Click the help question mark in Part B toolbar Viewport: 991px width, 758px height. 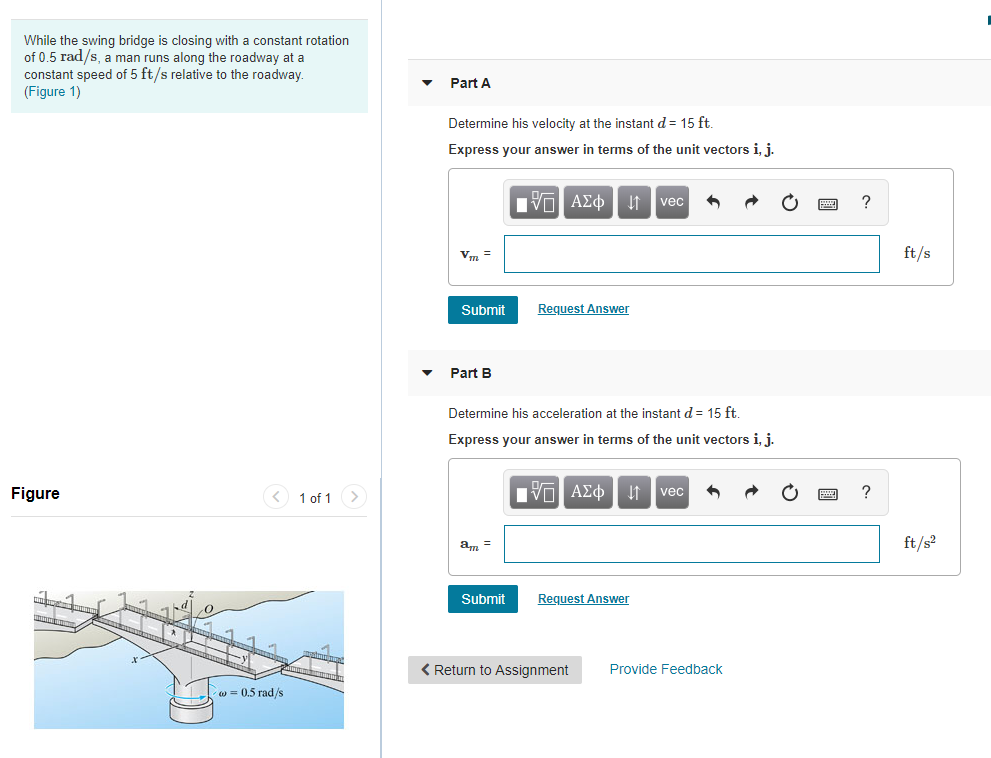[865, 492]
